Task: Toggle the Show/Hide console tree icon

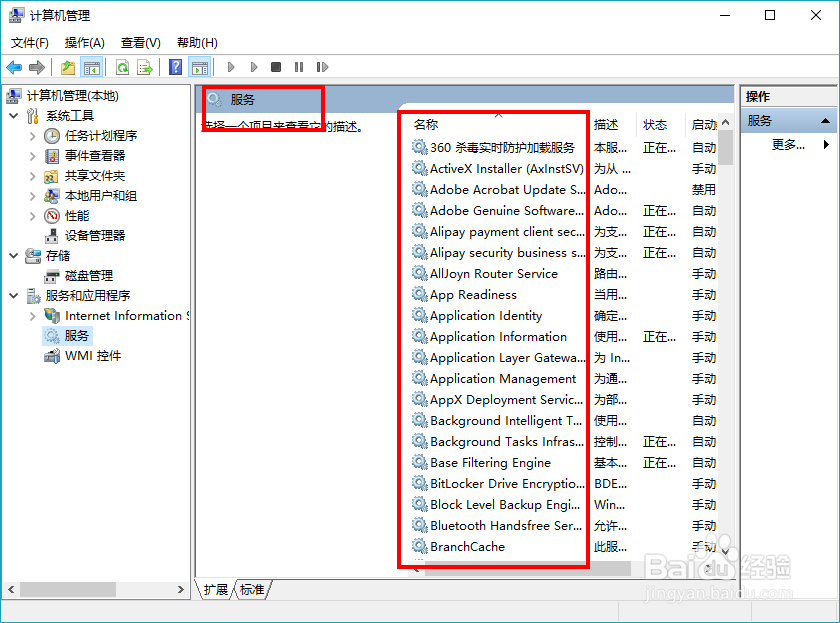Action: (x=91, y=67)
